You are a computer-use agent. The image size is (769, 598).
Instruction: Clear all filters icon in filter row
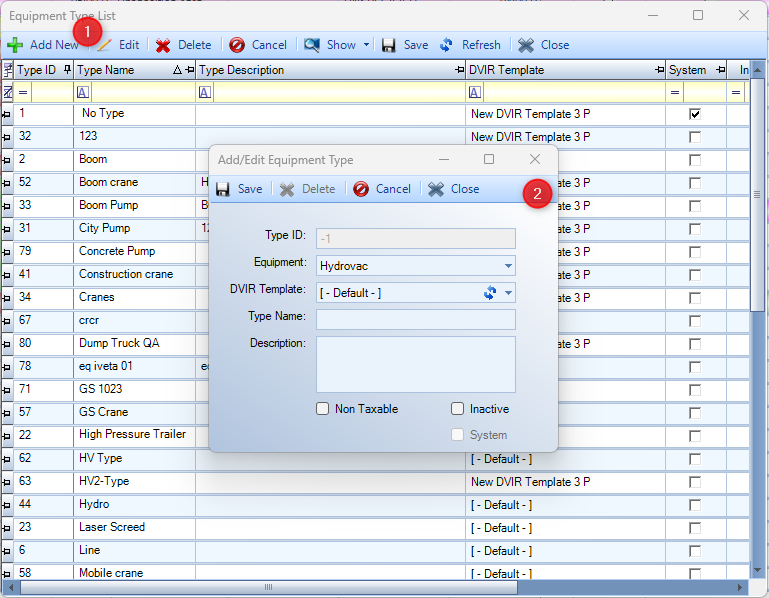[7, 92]
